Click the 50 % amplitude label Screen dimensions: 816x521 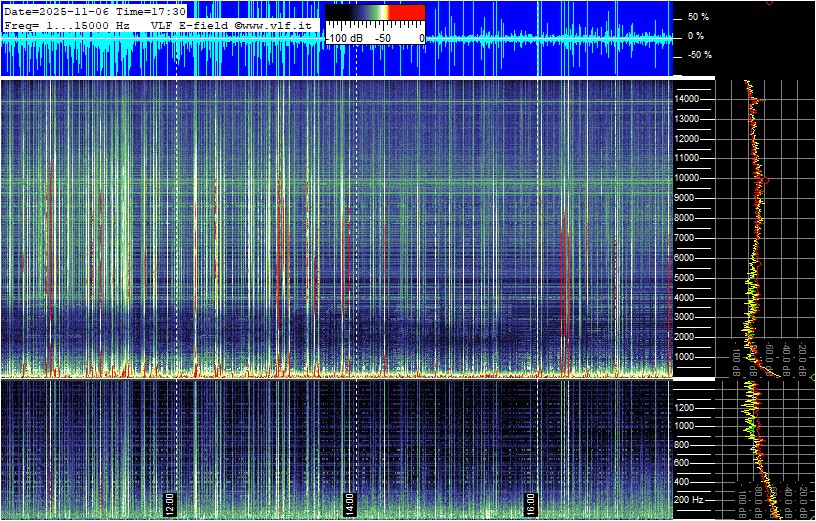point(697,17)
